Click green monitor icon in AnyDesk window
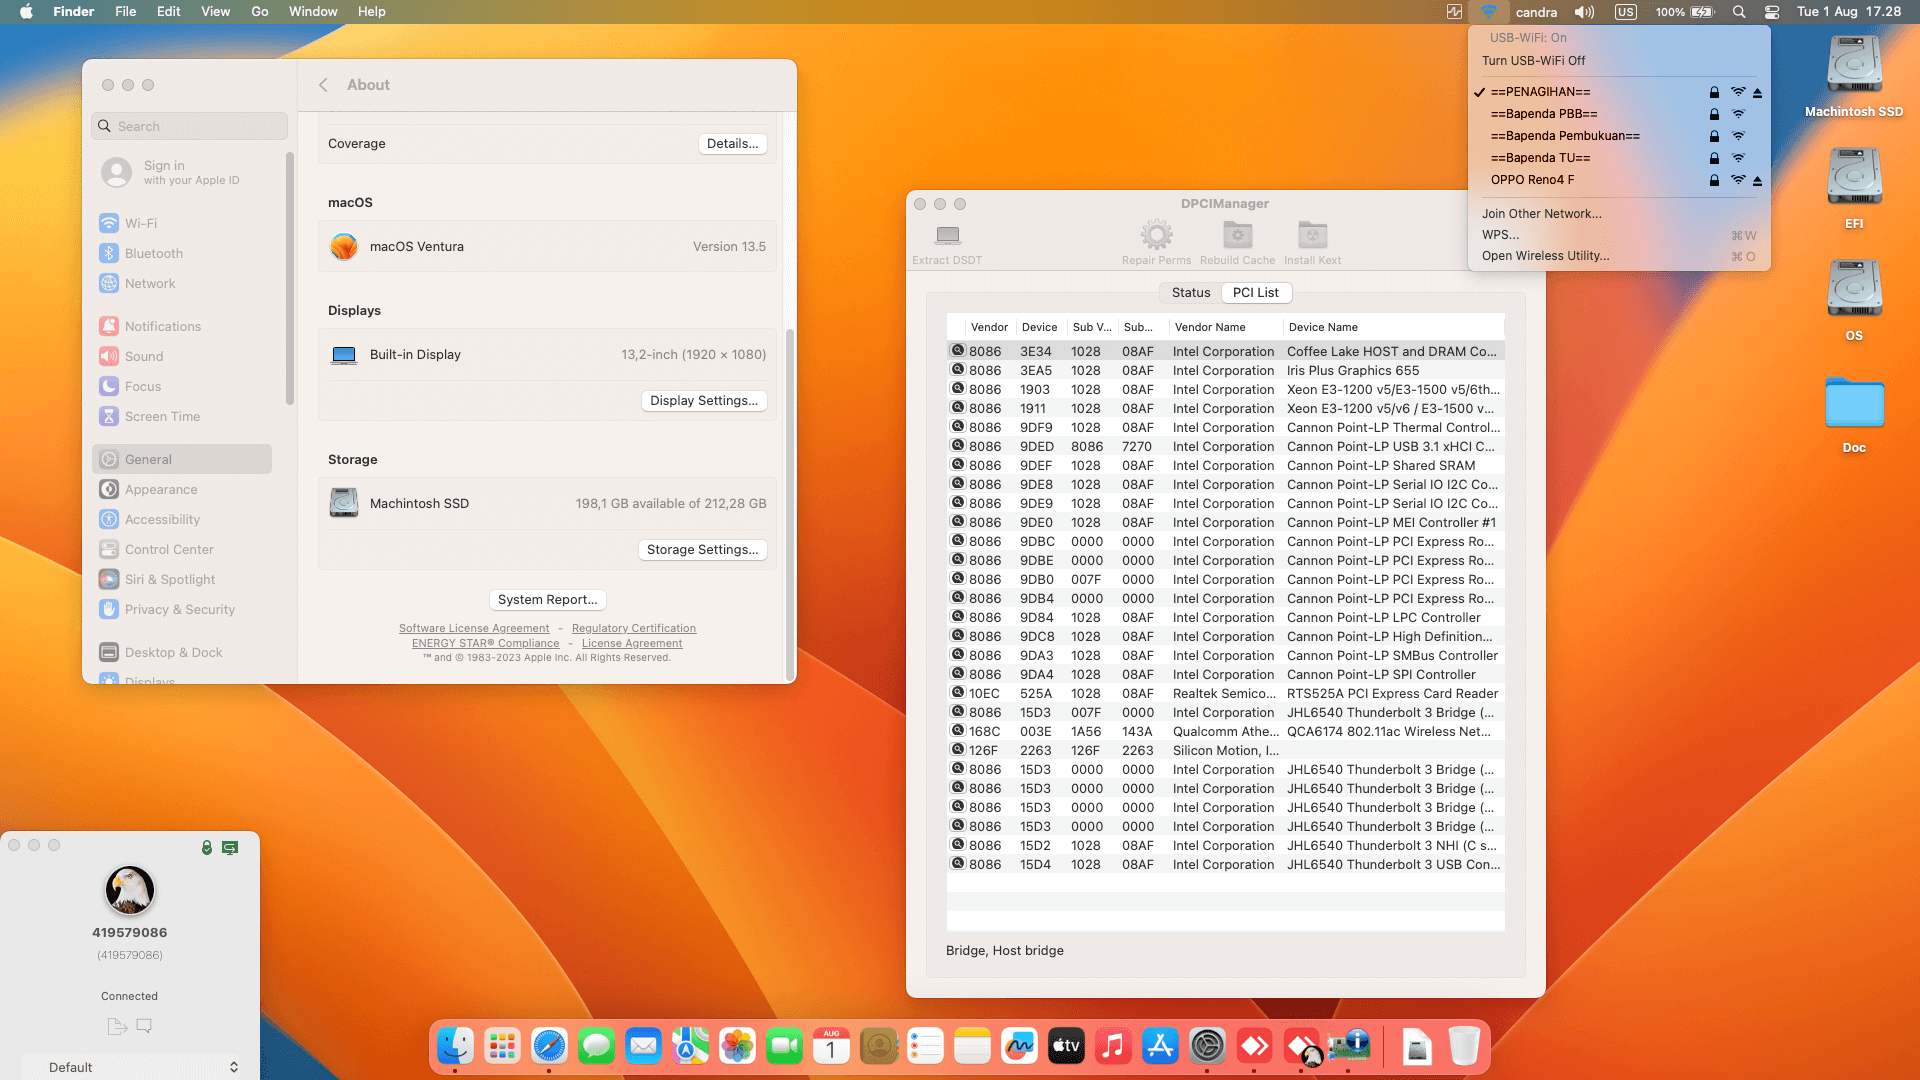Image resolution: width=1920 pixels, height=1080 pixels. point(230,847)
